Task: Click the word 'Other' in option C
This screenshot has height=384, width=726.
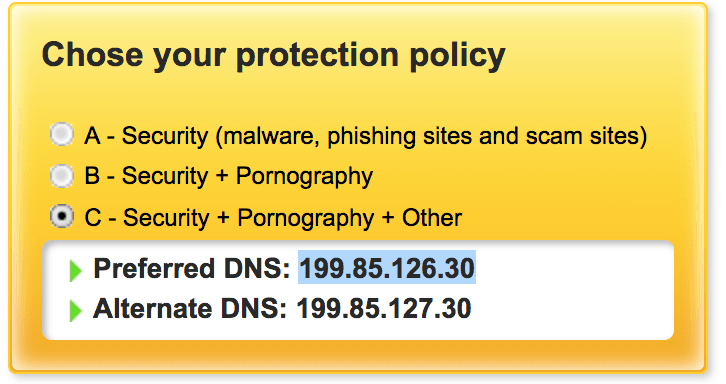Action: coord(432,217)
